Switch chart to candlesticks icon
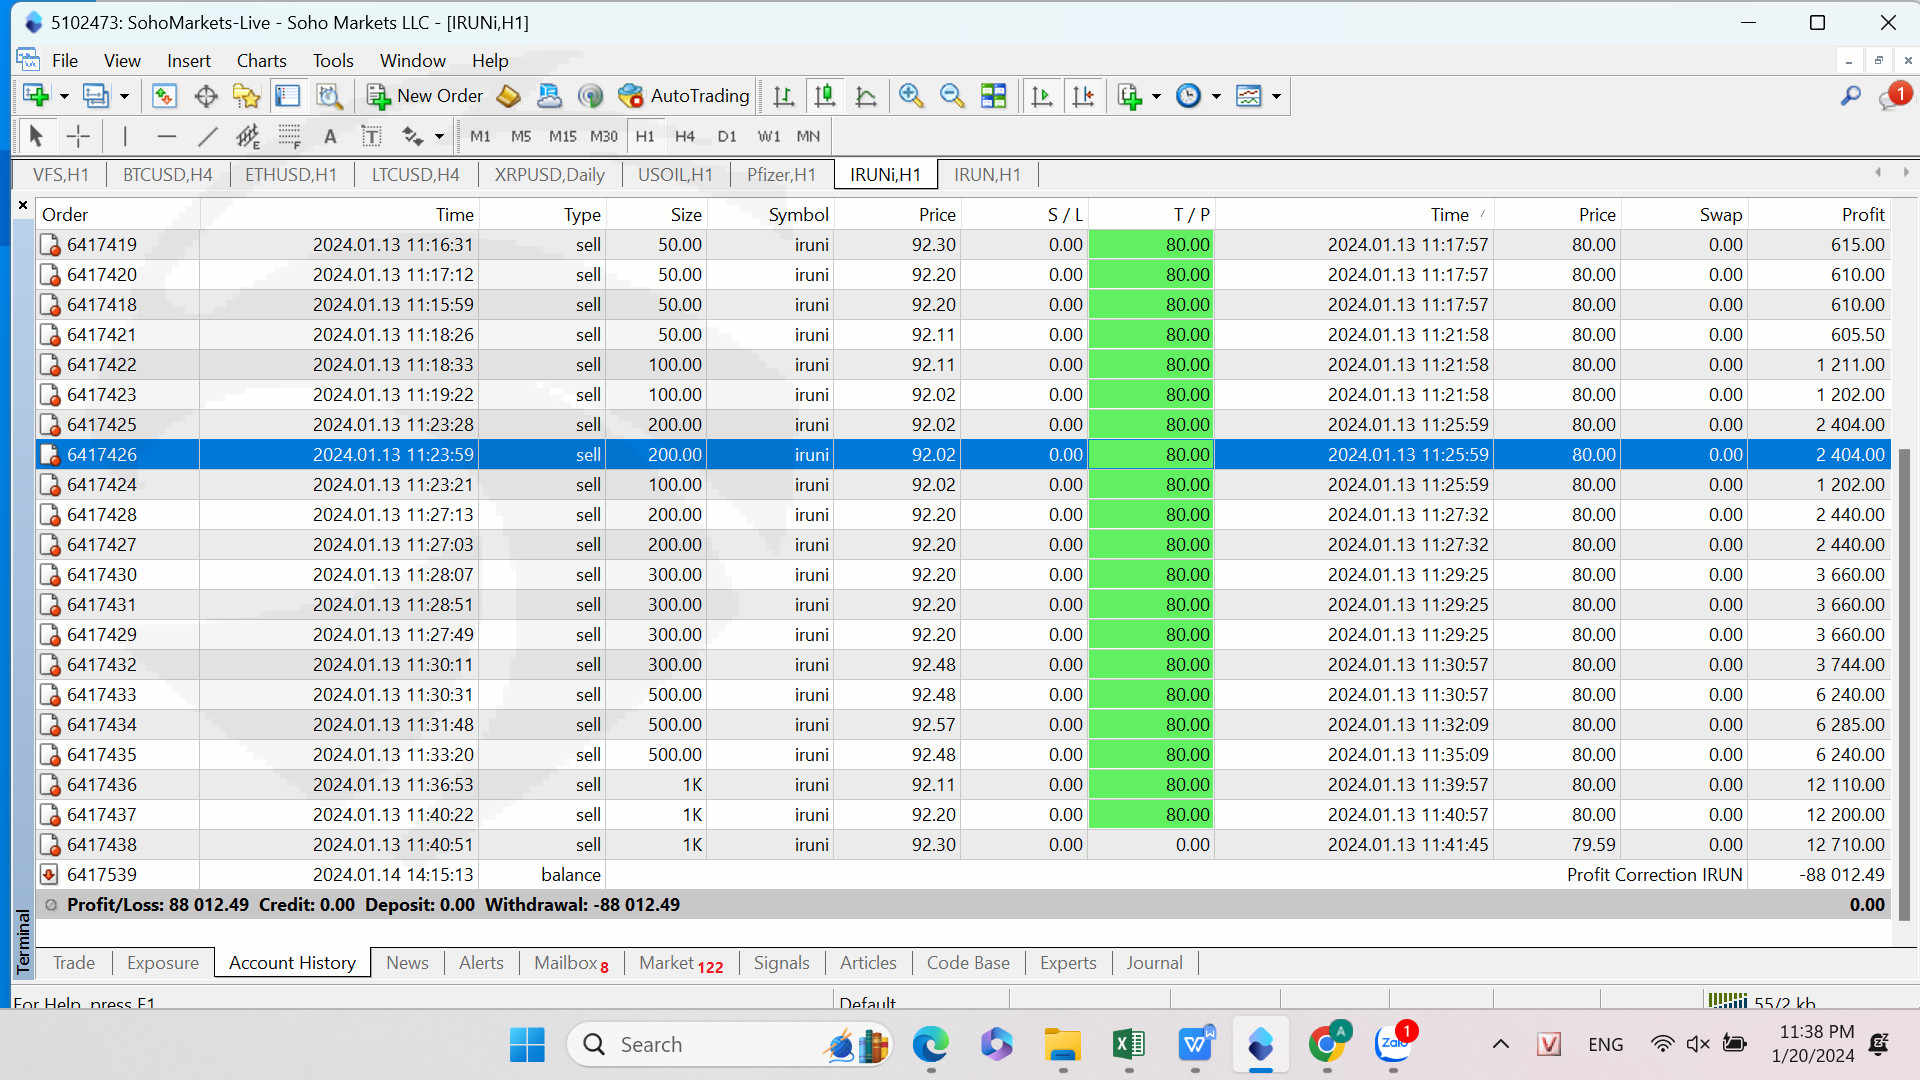This screenshot has width=1920, height=1080. coord(825,96)
